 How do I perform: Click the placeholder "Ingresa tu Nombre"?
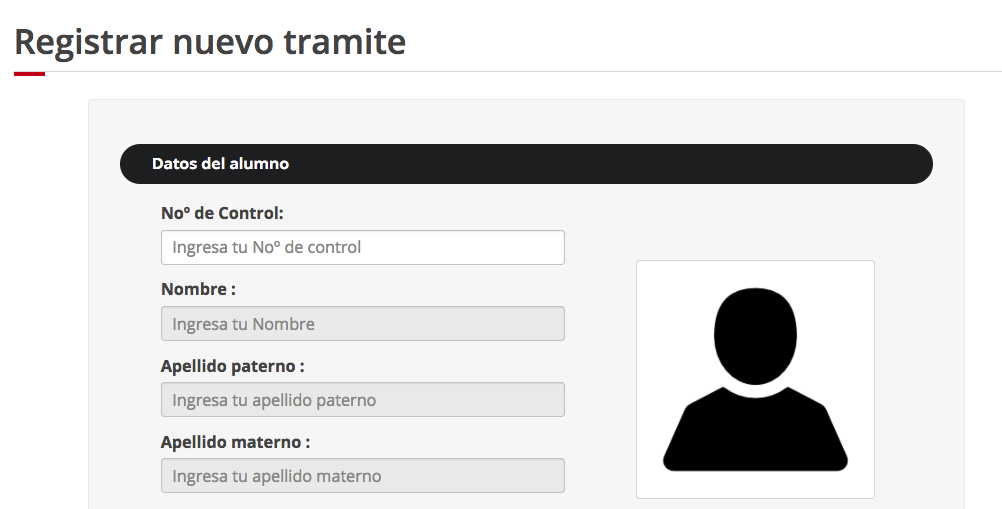243,324
